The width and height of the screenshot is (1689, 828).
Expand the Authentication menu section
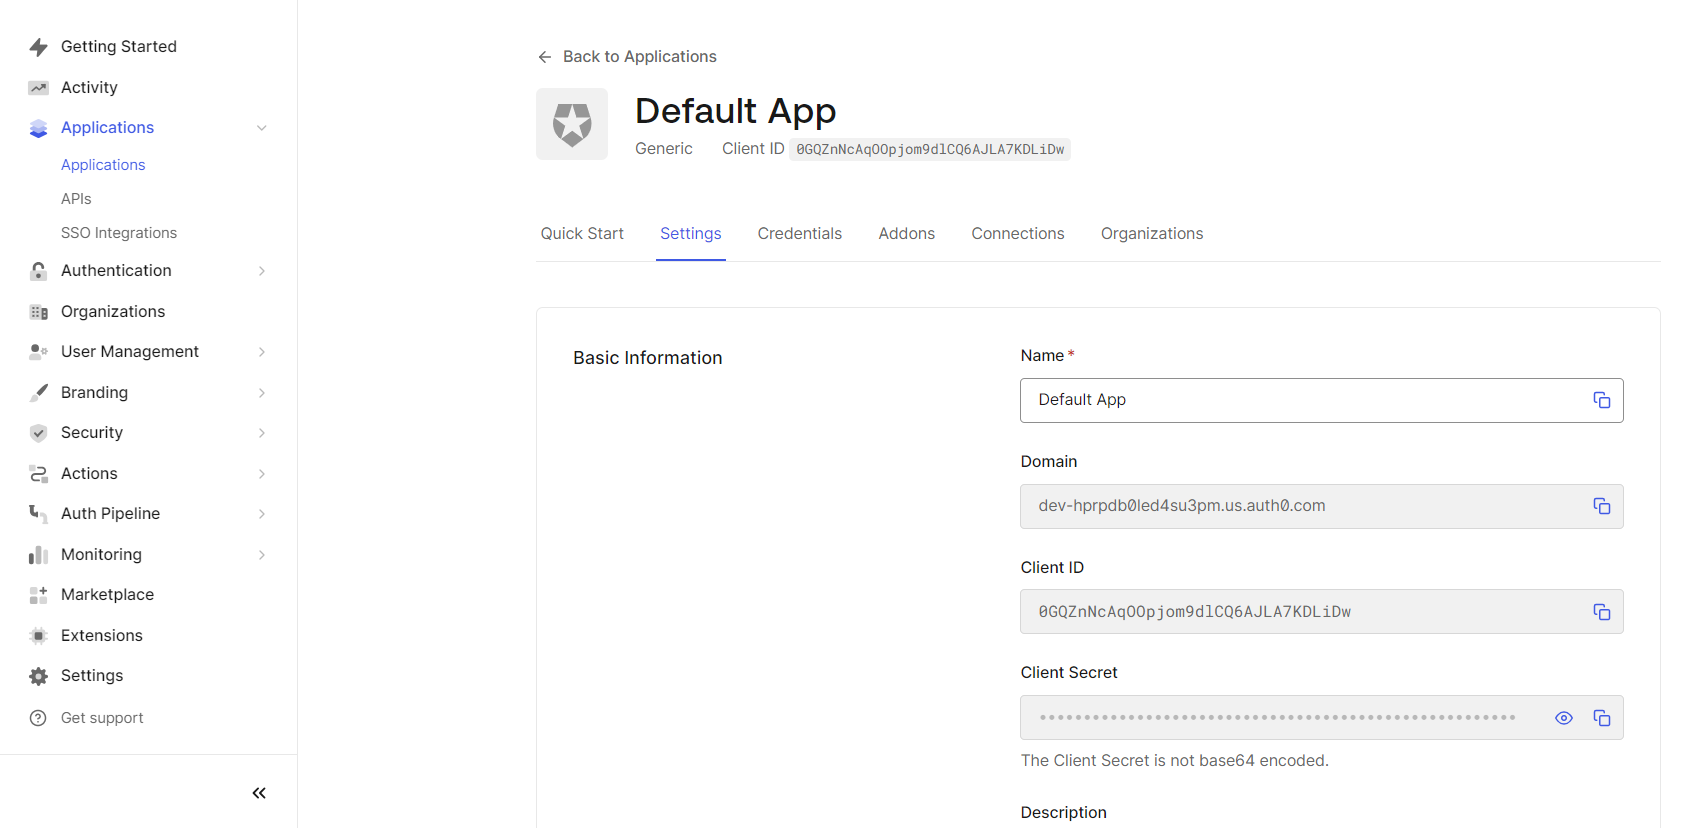pos(261,271)
